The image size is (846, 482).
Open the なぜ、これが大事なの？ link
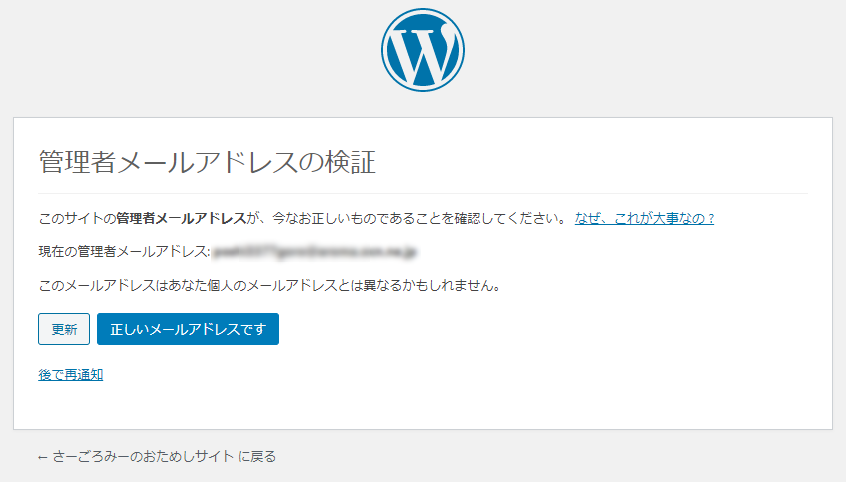point(644,218)
